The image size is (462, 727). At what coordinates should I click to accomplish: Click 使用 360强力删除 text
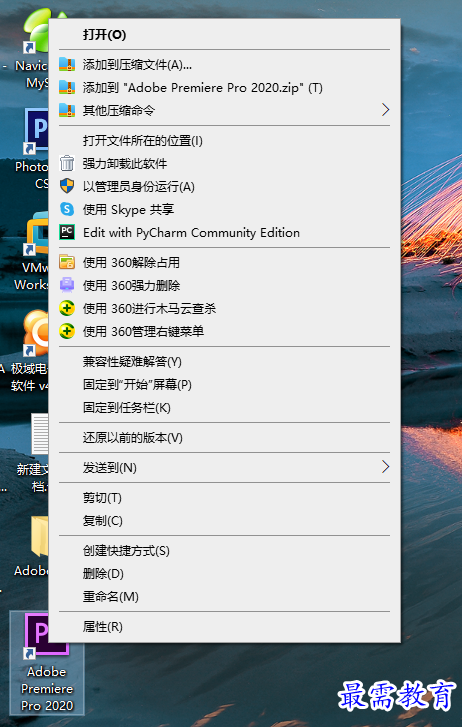(131, 285)
